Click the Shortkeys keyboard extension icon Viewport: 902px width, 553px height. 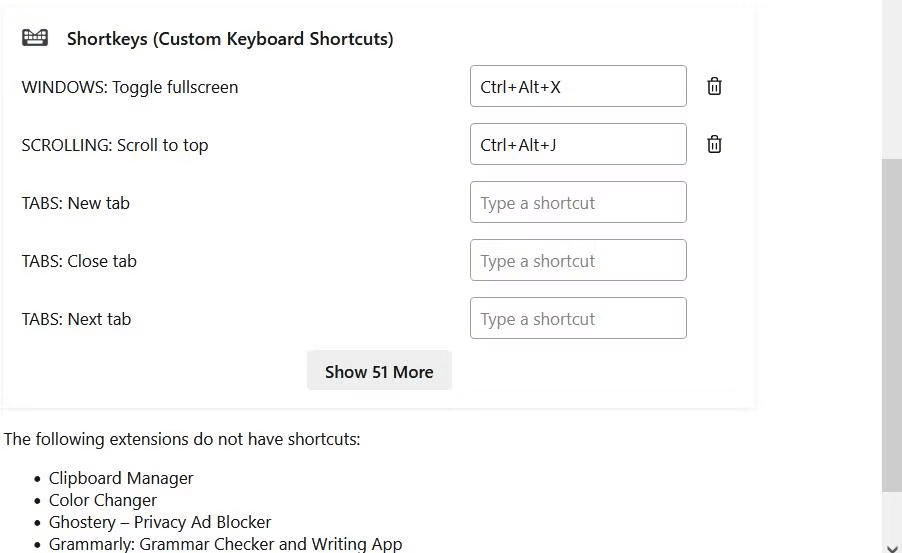click(x=35, y=38)
